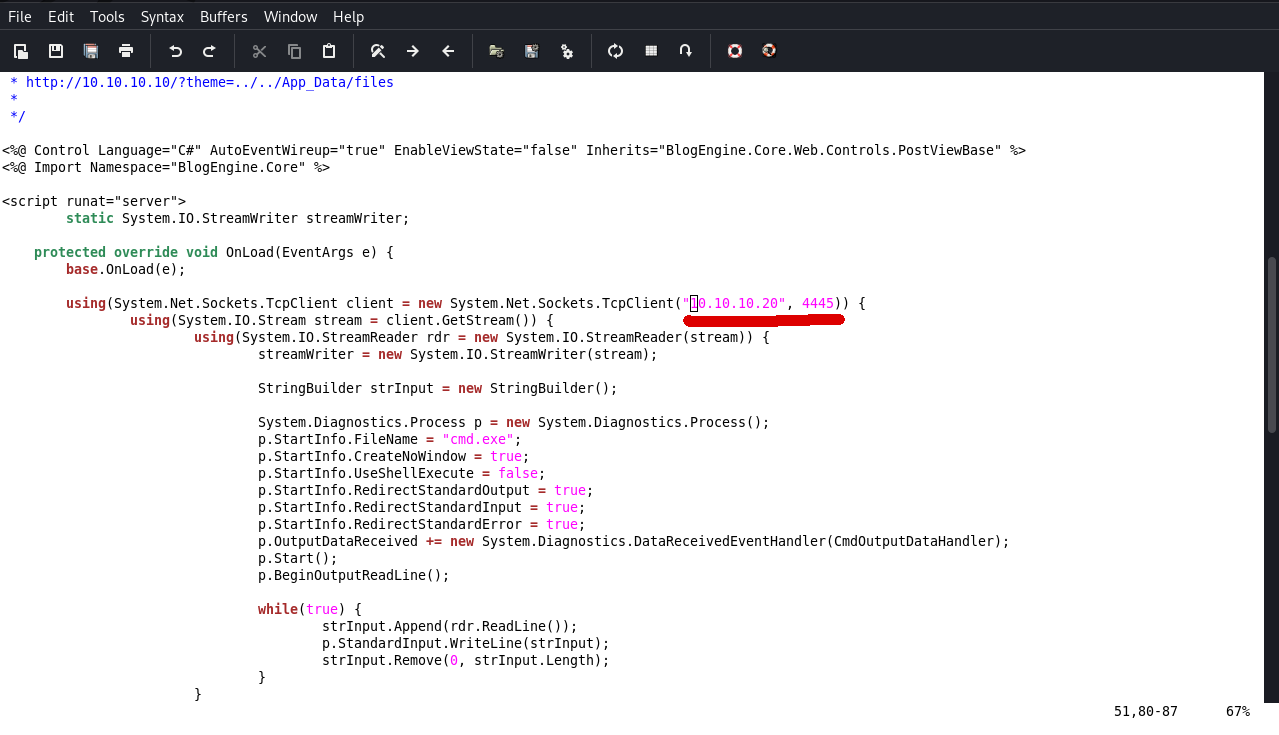Click the Copy icon in toolbar
Image resolution: width=1279 pixels, height=735 pixels.
(x=294, y=51)
